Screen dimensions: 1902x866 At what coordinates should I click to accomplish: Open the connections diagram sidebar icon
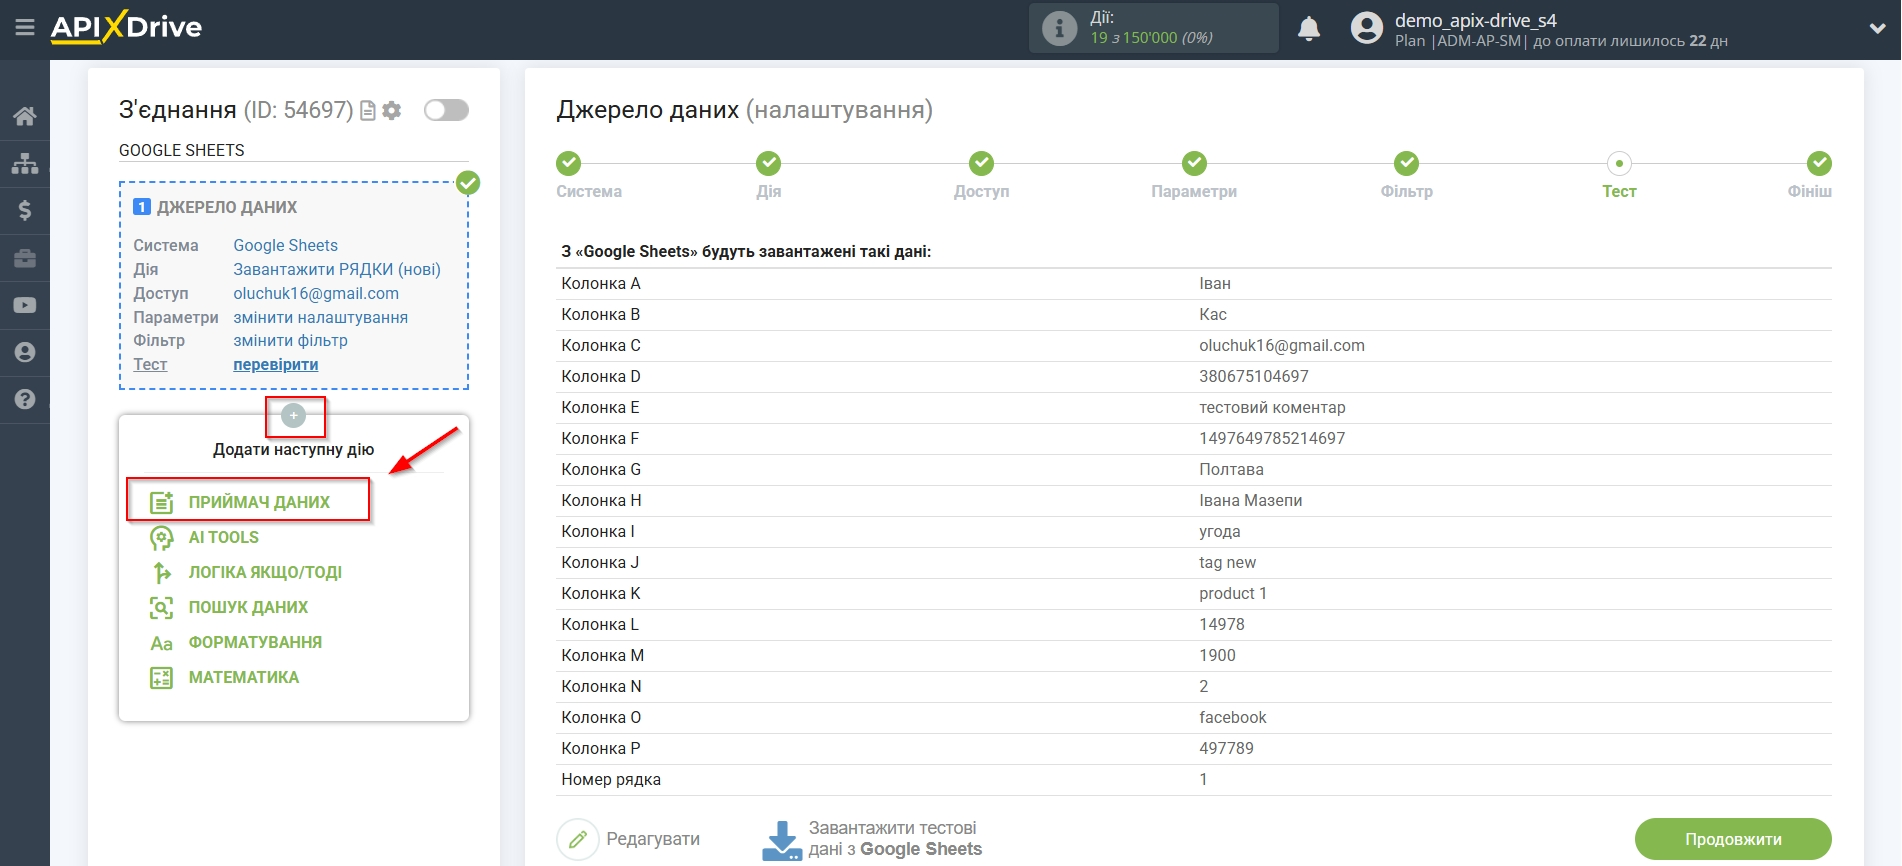pos(25,163)
